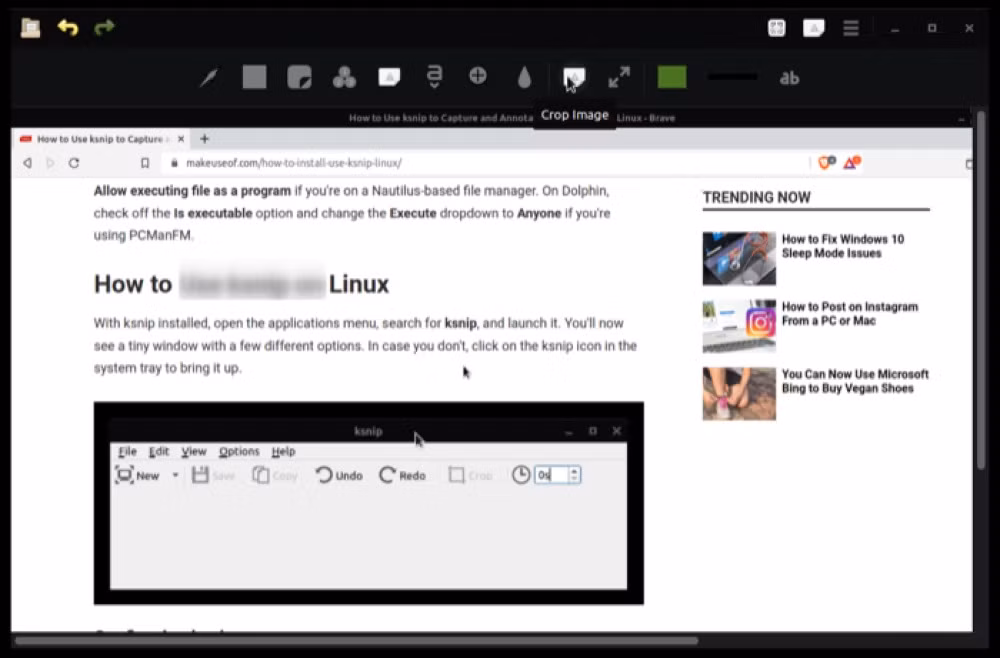1000x658 pixels.
Task: Click the Instagram article thumbnail
Action: (739, 326)
